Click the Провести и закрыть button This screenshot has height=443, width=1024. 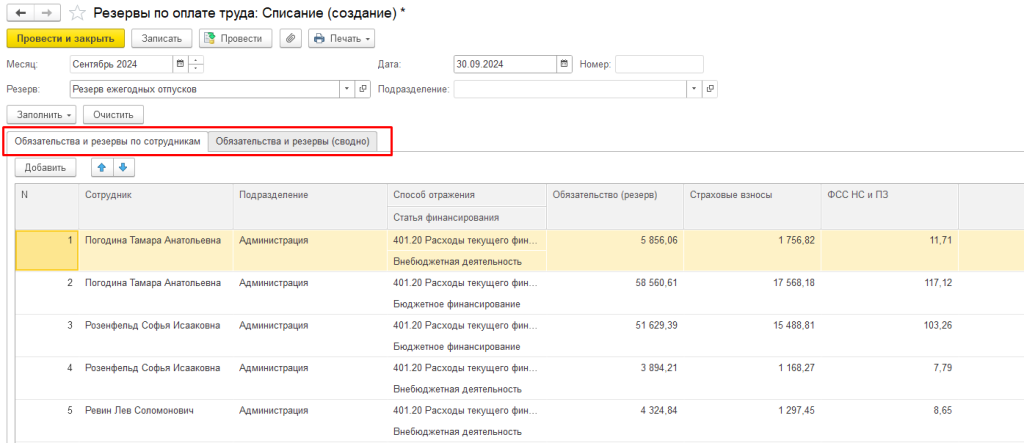coord(66,39)
